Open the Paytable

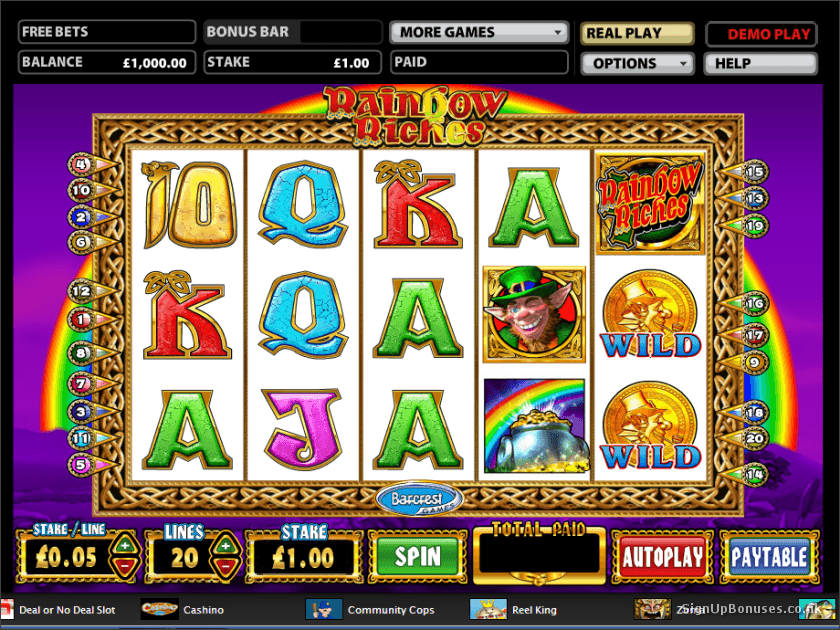pos(769,557)
